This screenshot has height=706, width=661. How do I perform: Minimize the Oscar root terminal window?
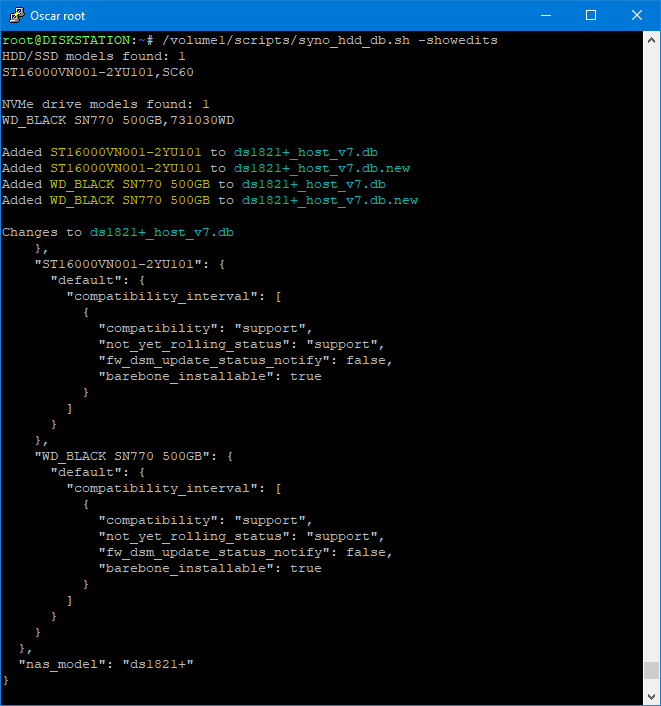coord(545,15)
